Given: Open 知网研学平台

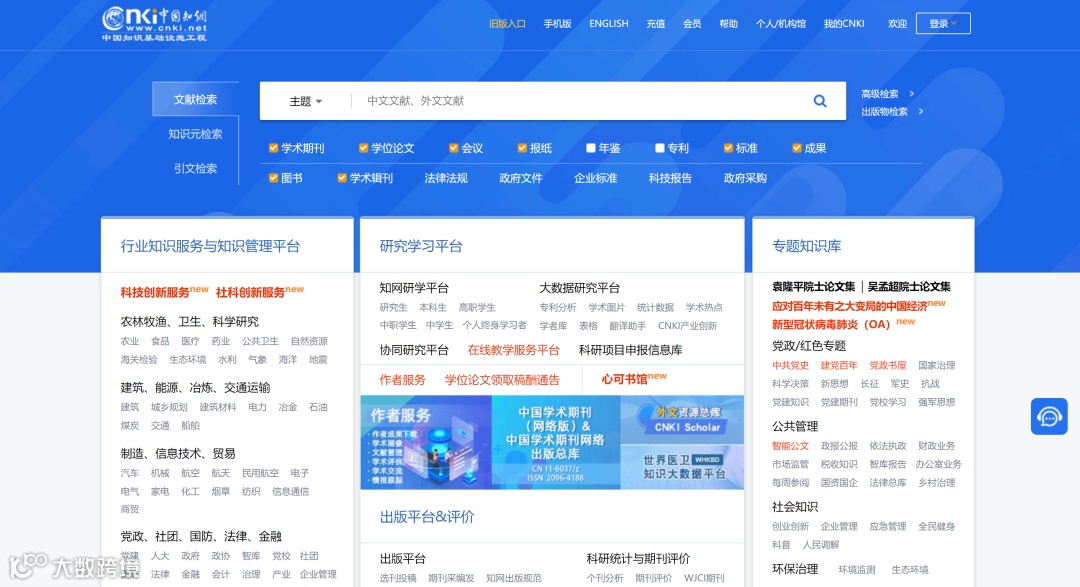Looking at the screenshot, I should pyautogui.click(x=414, y=288).
